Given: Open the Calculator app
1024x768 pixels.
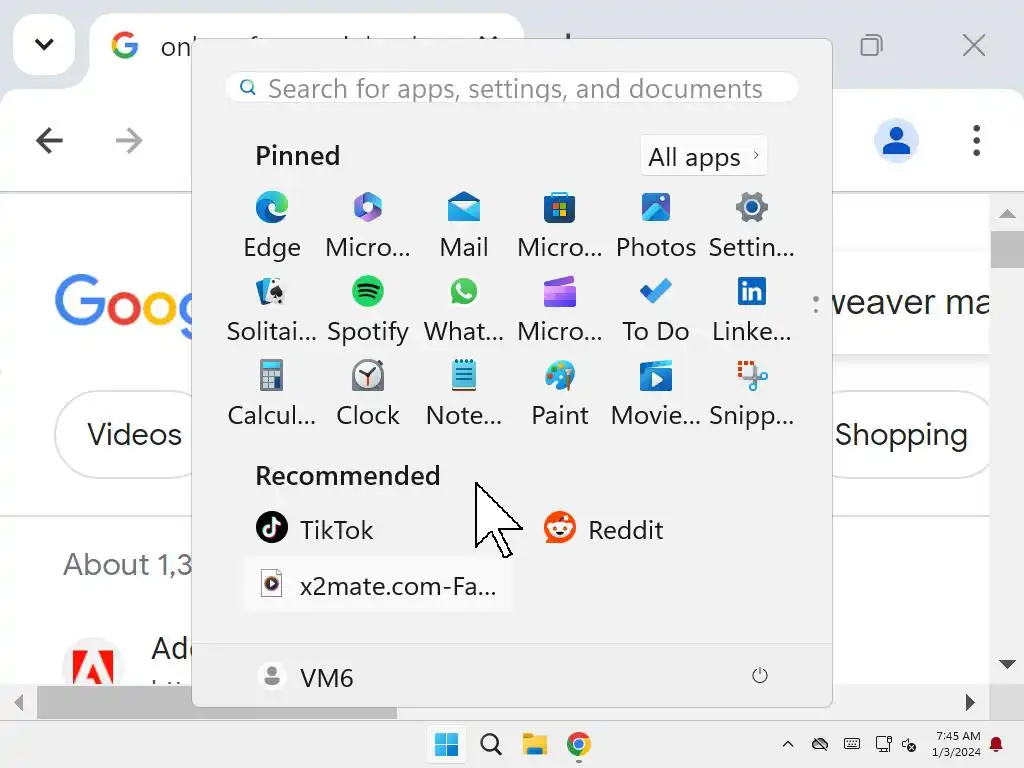Looking at the screenshot, I should (x=272, y=393).
